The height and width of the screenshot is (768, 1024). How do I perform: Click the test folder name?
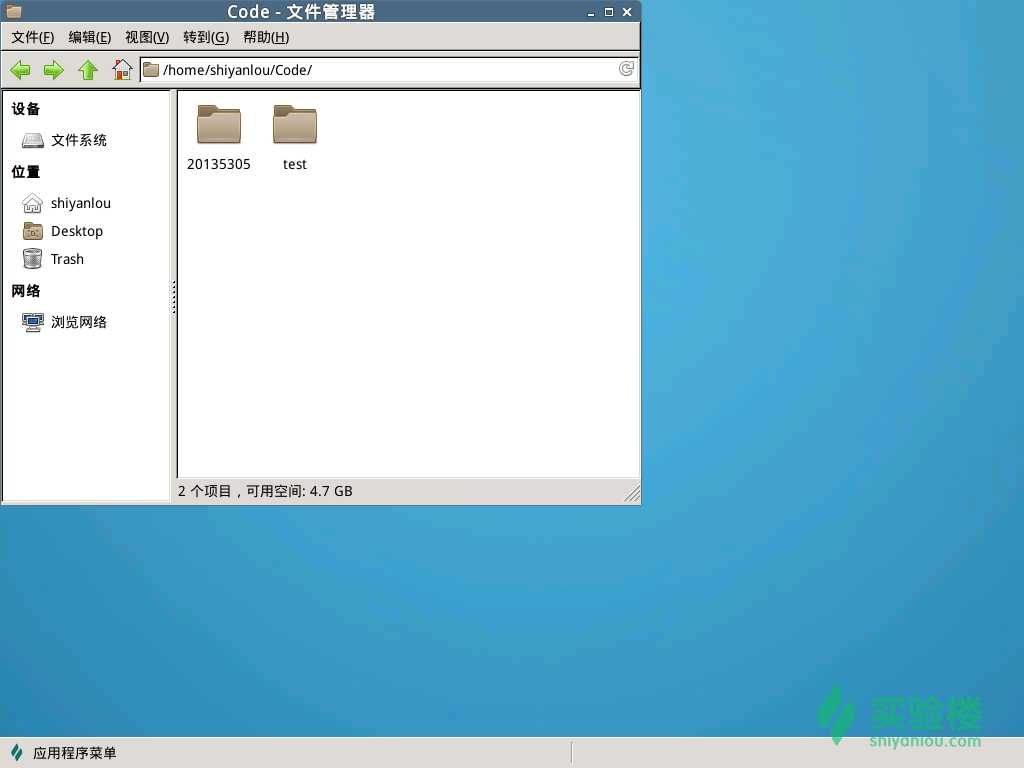[295, 165]
